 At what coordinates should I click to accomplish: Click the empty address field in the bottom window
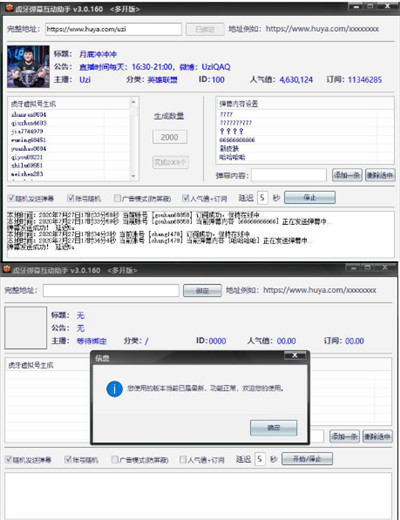pos(111,291)
